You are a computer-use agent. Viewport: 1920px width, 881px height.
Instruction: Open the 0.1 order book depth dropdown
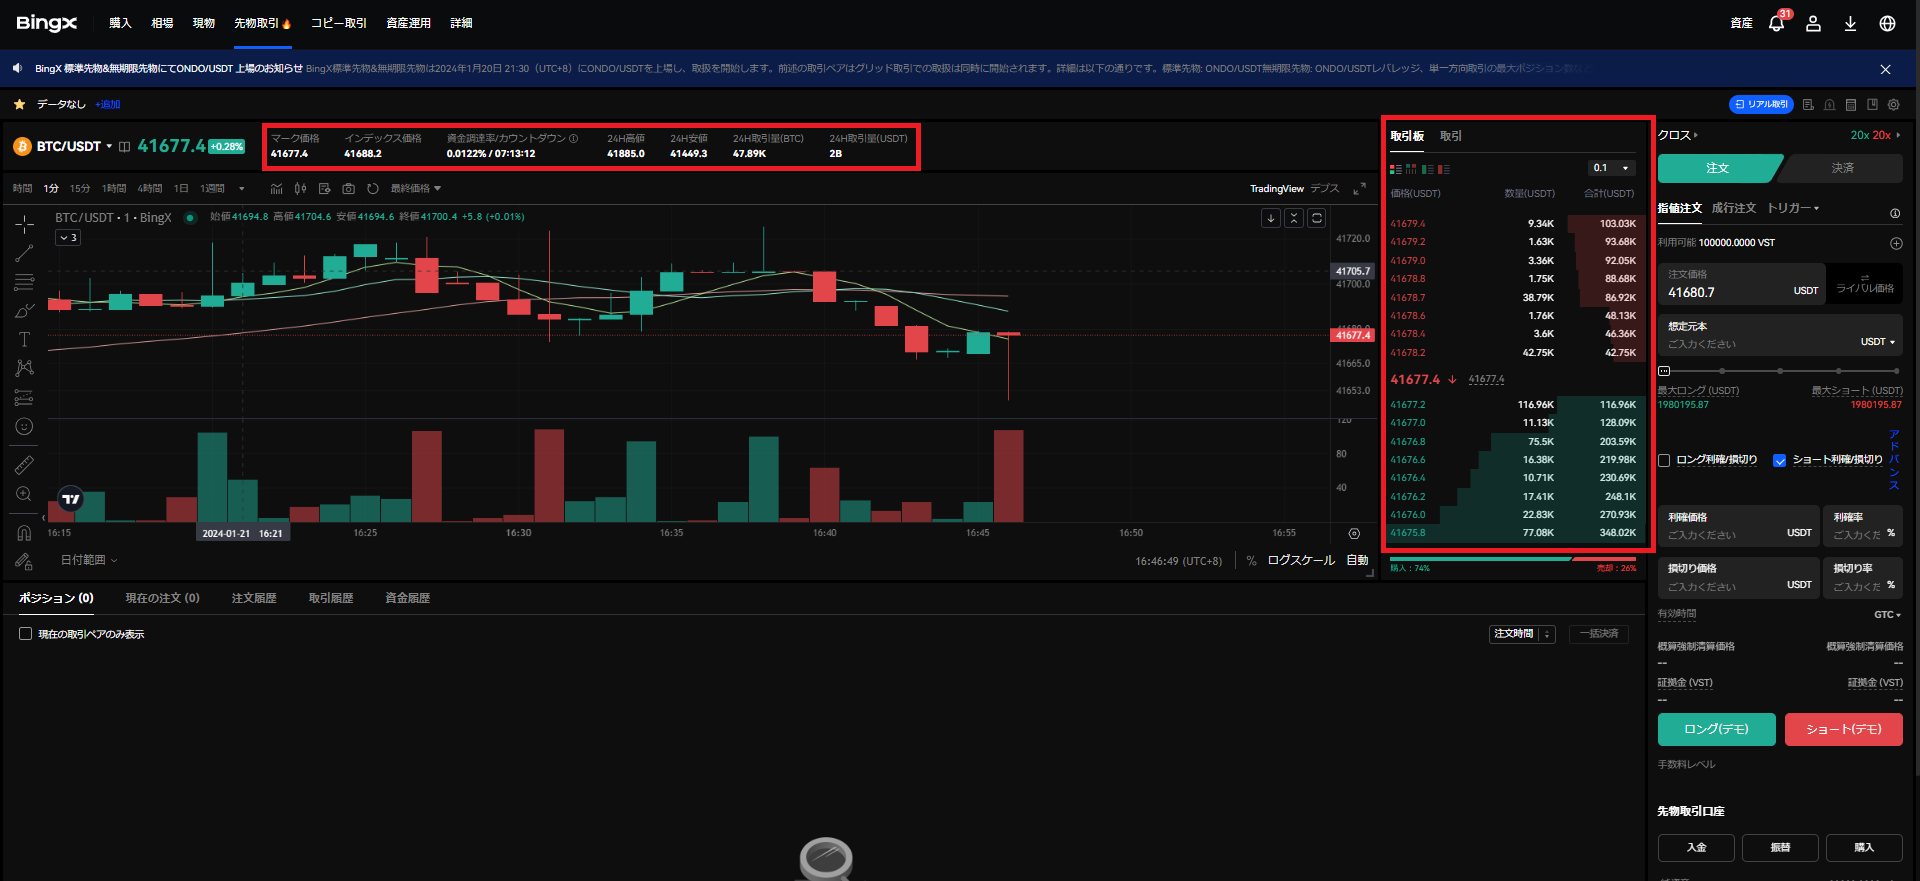click(x=1612, y=168)
